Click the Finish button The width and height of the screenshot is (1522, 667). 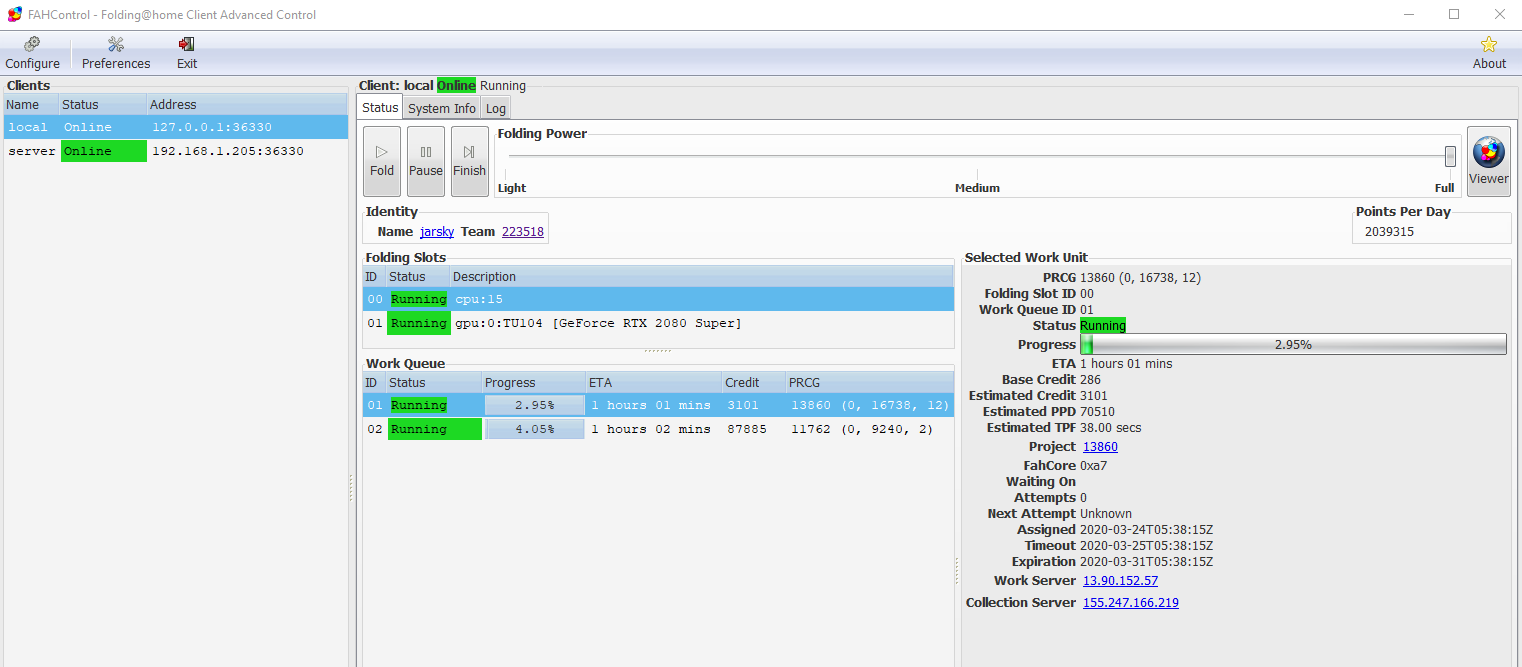[470, 161]
